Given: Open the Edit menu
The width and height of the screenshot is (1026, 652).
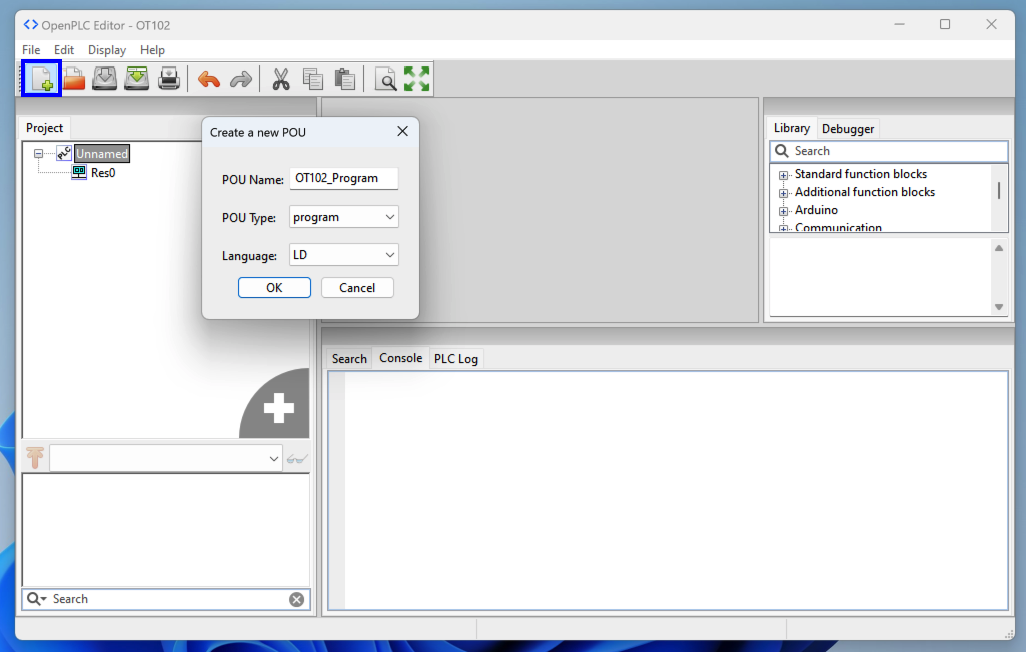Looking at the screenshot, I should point(63,50).
